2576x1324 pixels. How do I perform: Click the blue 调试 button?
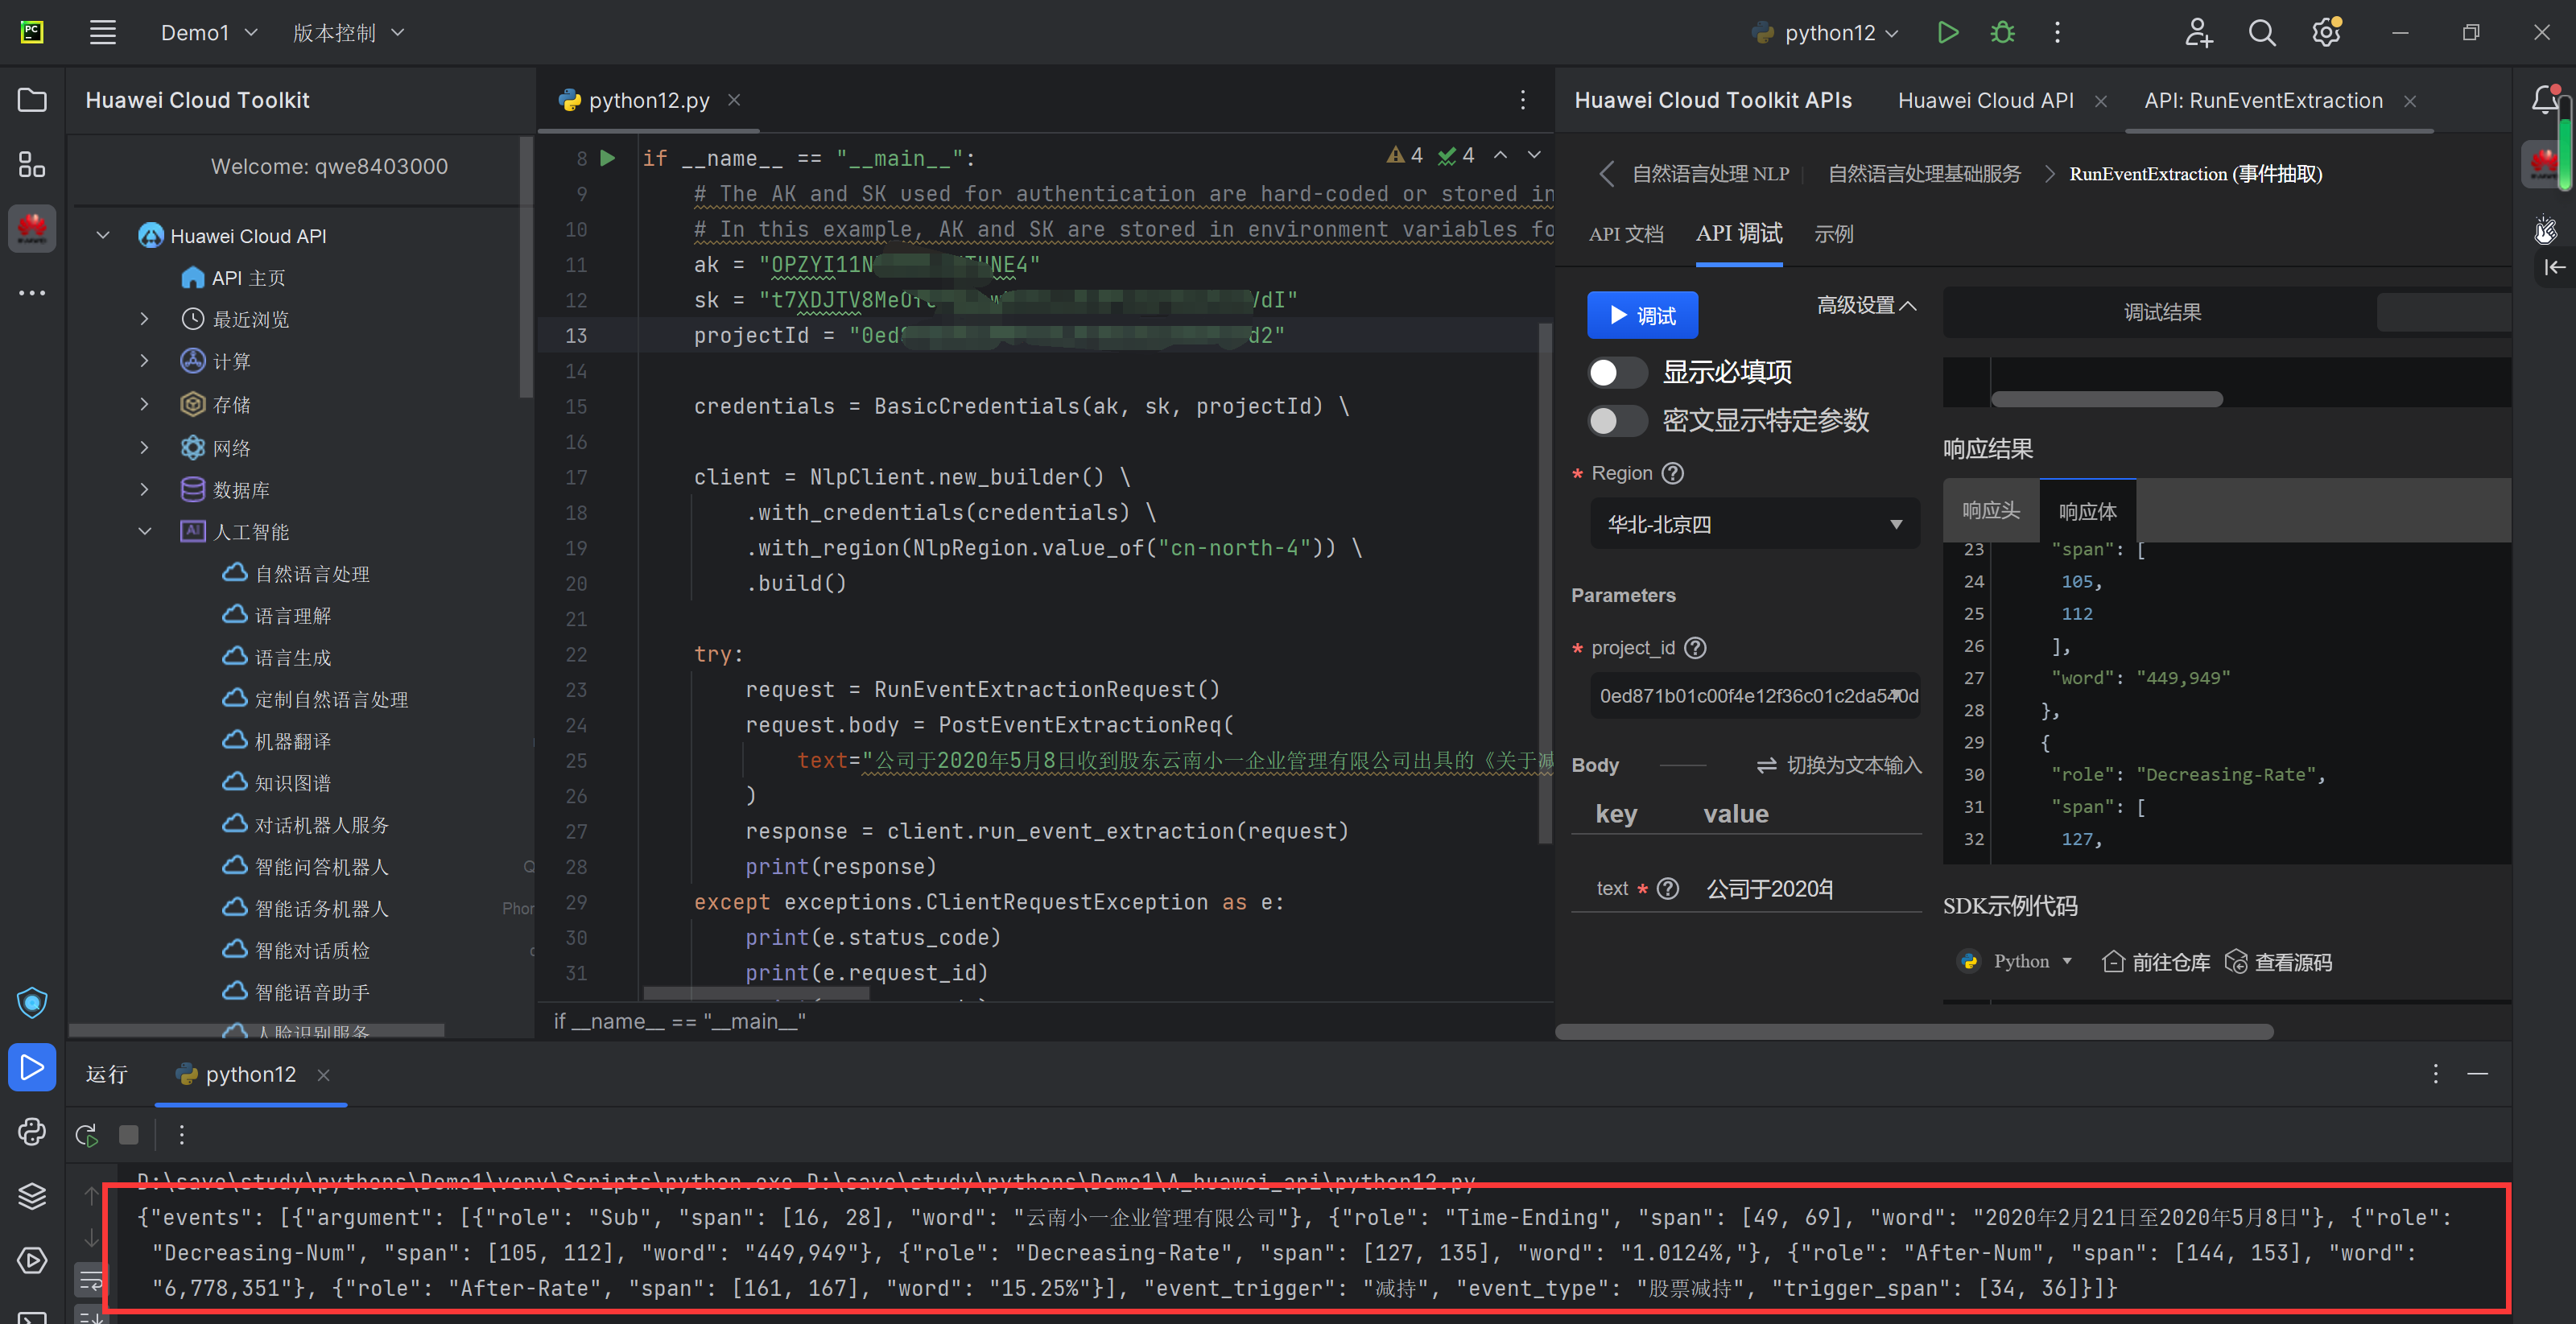point(1641,316)
